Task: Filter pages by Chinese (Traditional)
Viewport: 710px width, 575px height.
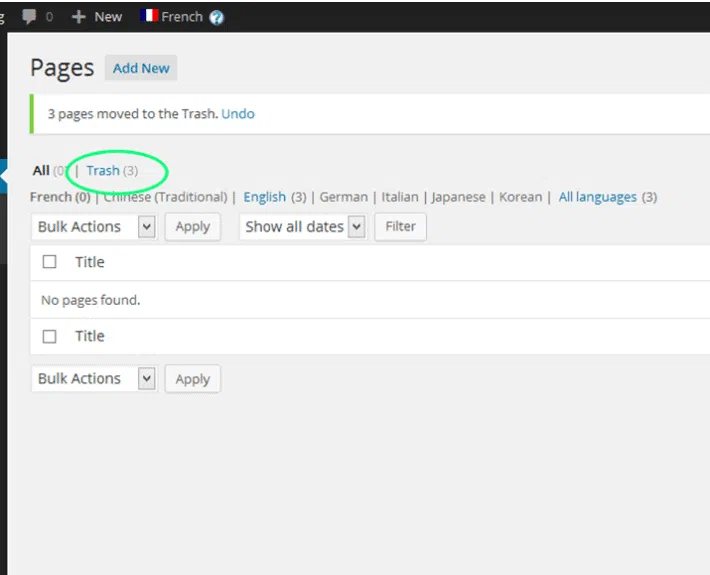Action: 166,197
